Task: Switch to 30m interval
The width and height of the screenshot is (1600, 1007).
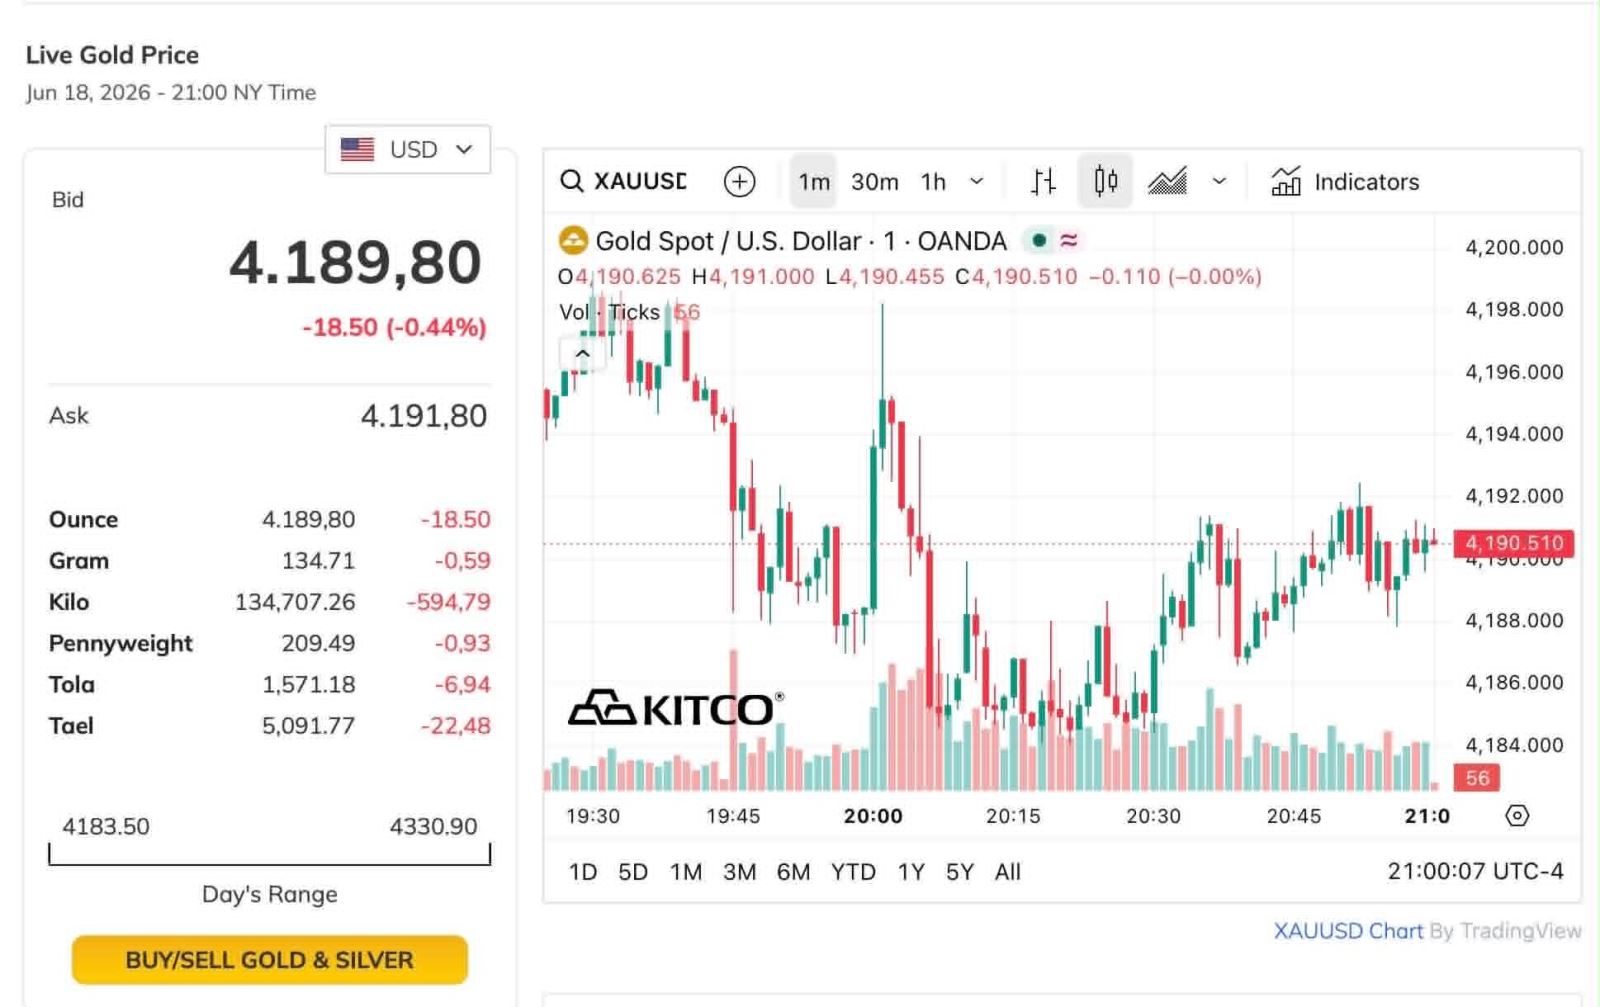Action: coord(875,181)
